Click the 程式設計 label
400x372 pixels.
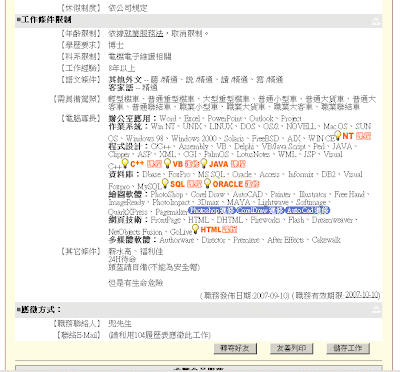coord(128,146)
